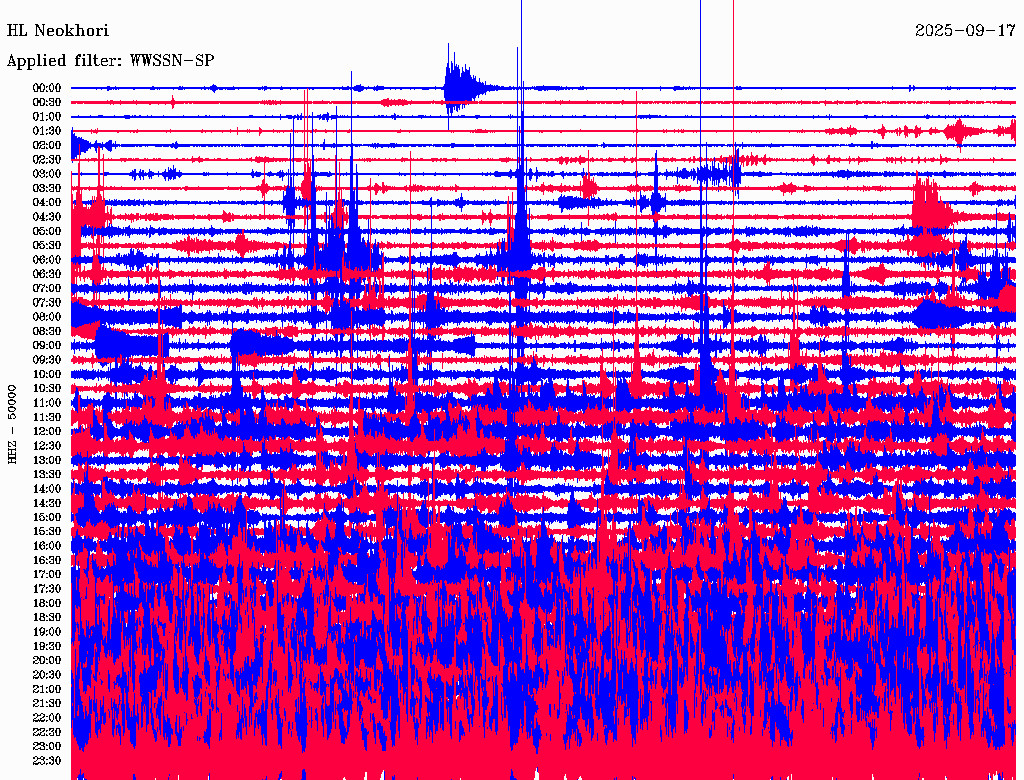Select the 13:00 time label

(47, 461)
